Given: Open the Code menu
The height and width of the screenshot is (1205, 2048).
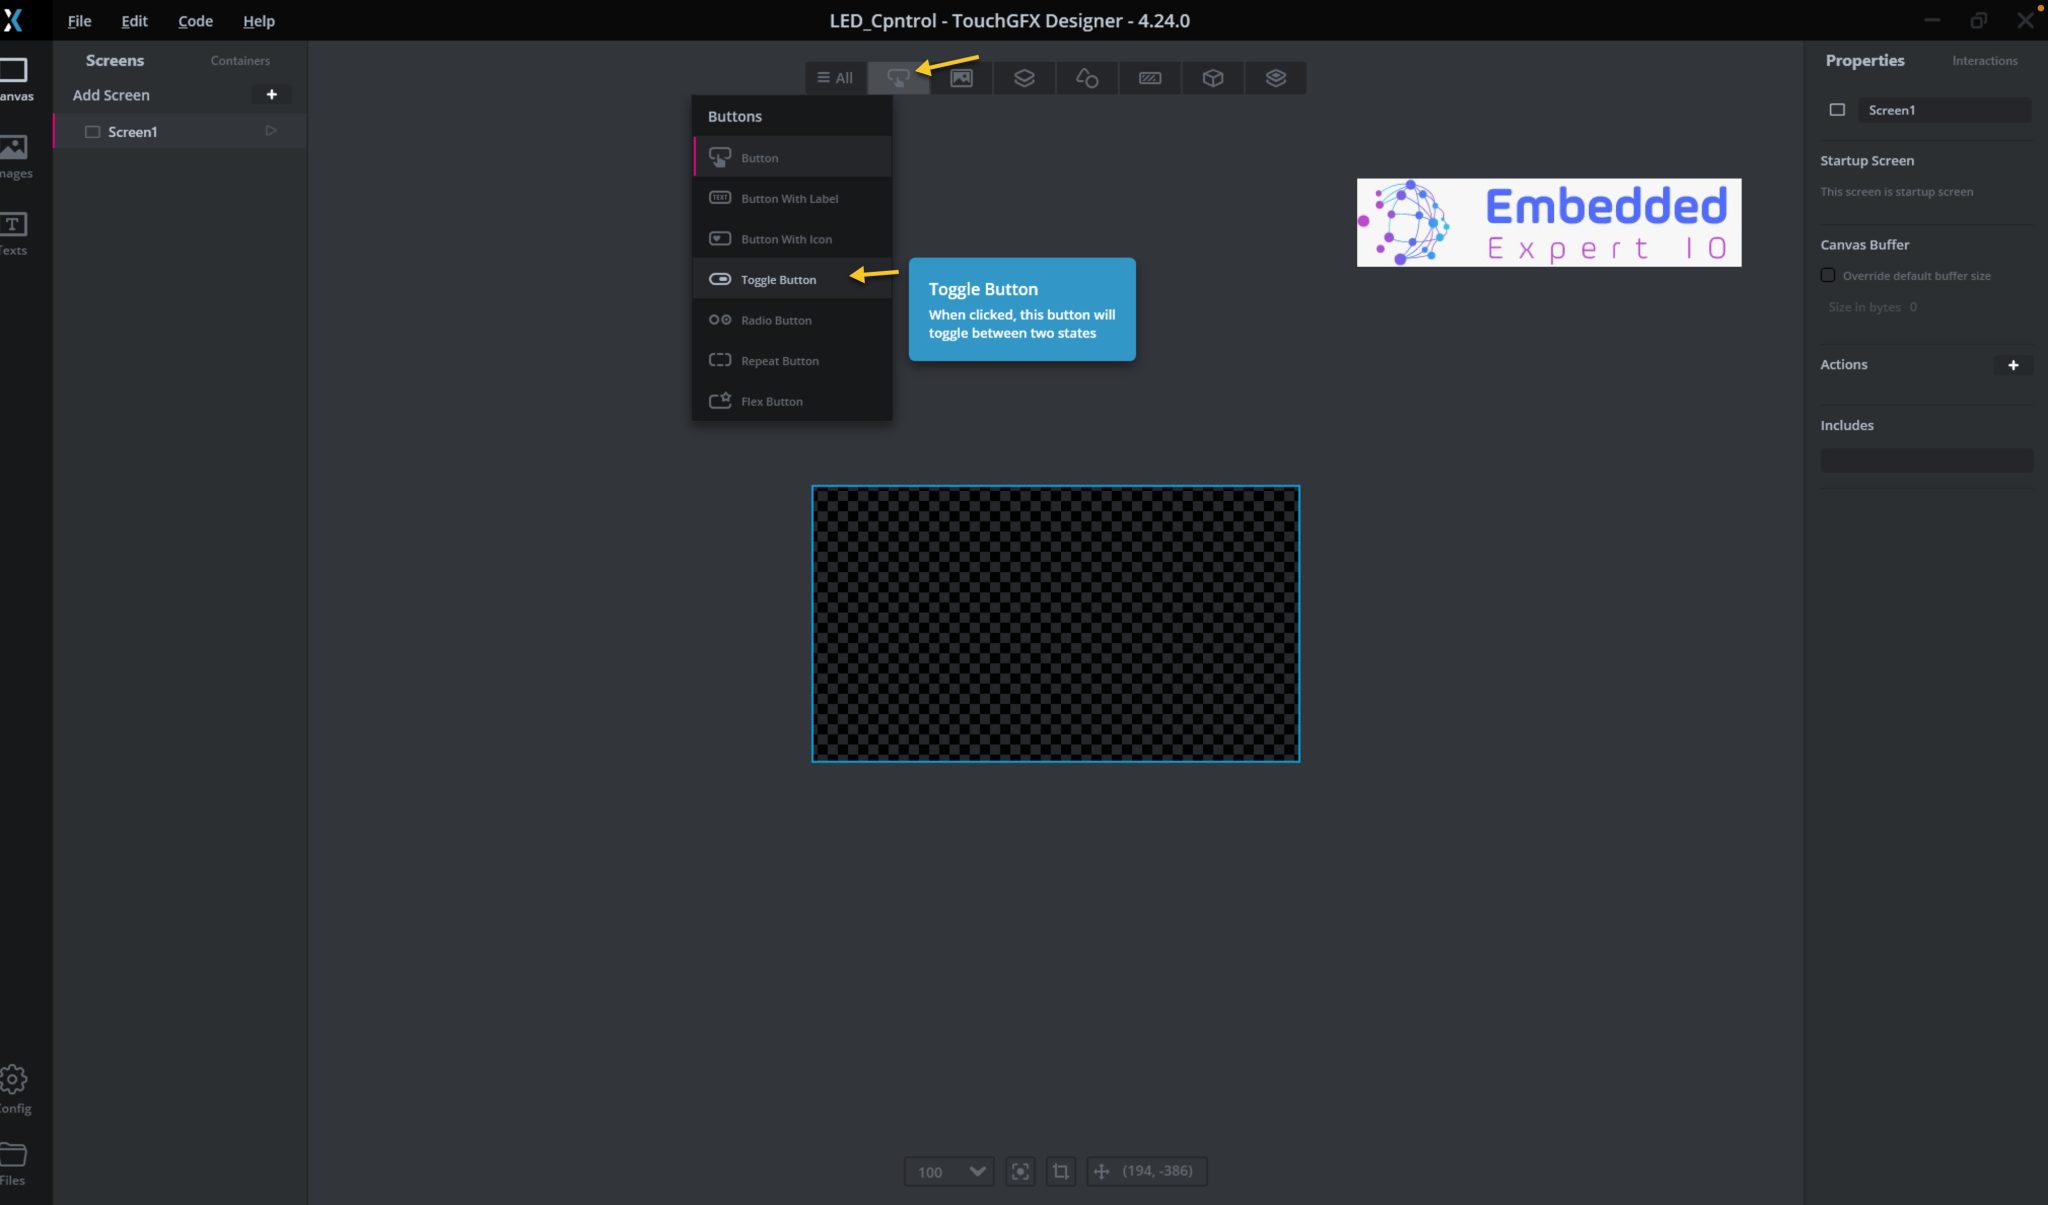Looking at the screenshot, I should click(194, 20).
